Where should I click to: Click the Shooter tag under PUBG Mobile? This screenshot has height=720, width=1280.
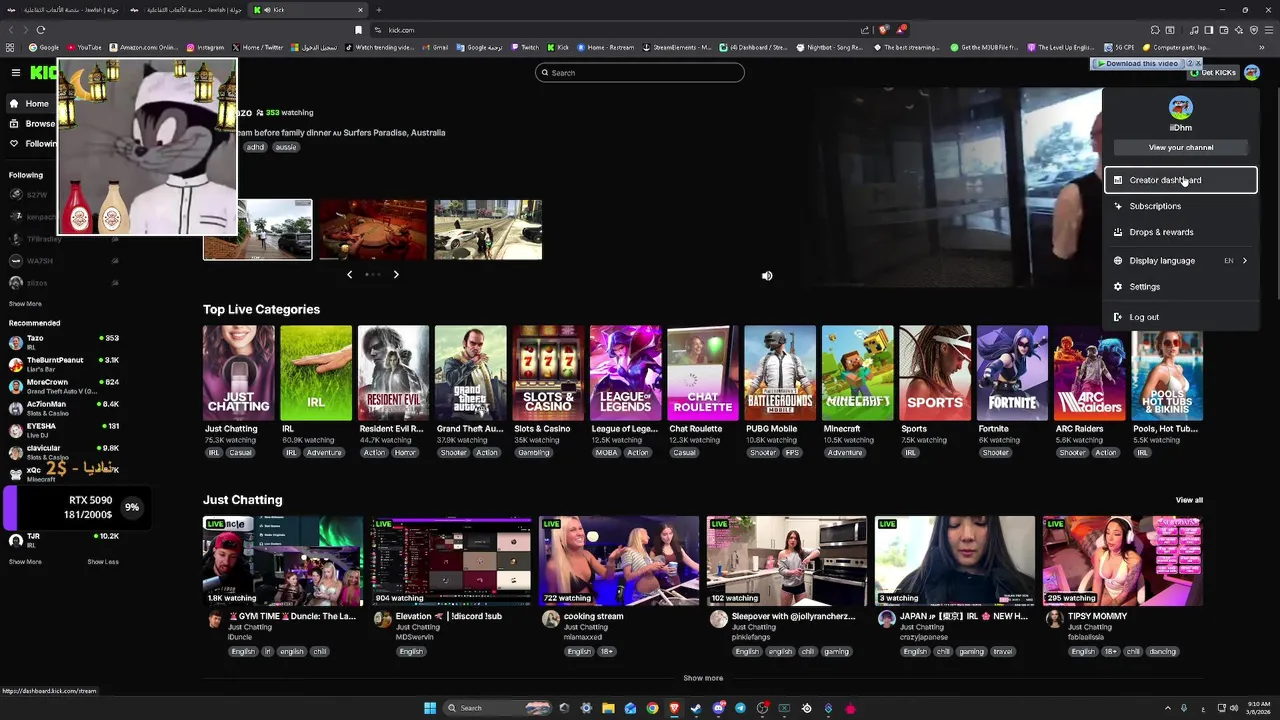click(763, 453)
